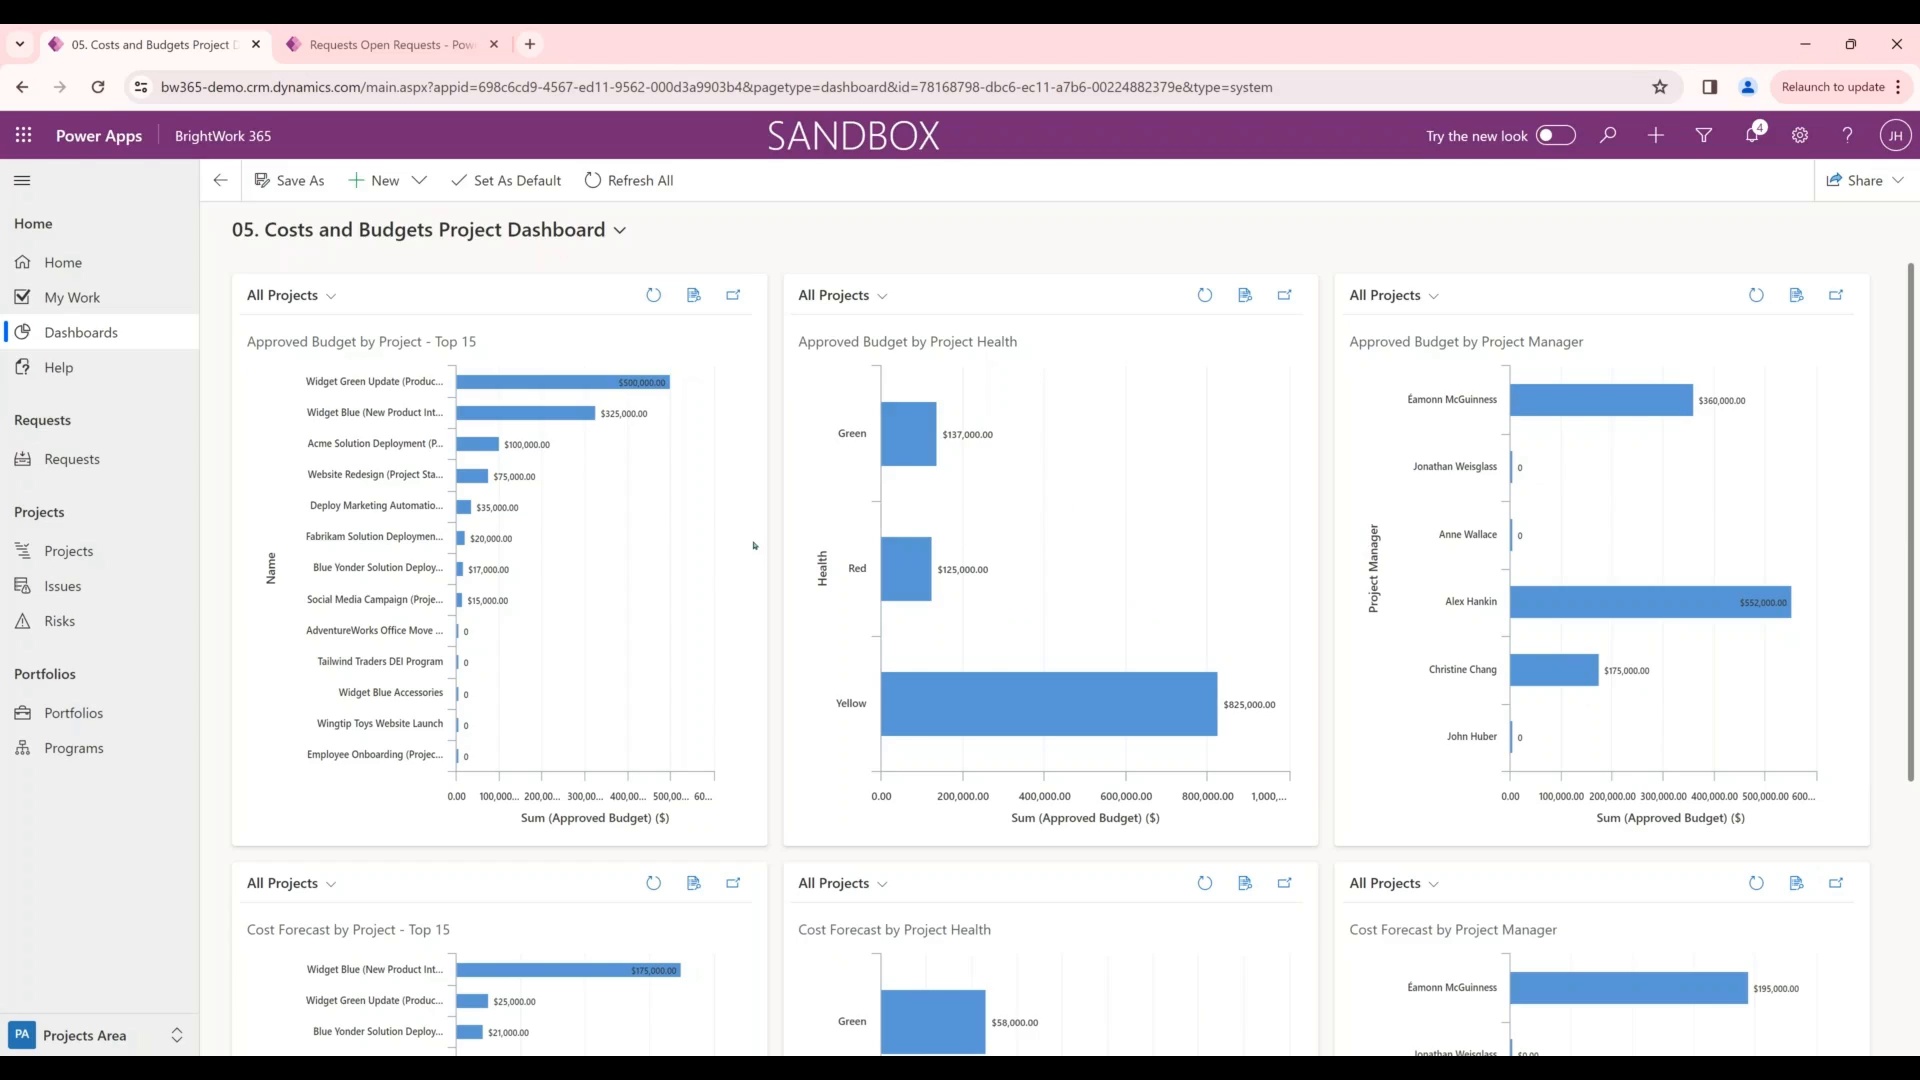Viewport: 1920px width, 1080px height.
Task: Click the dashboard vertical scrollbar
Action: [1910, 520]
